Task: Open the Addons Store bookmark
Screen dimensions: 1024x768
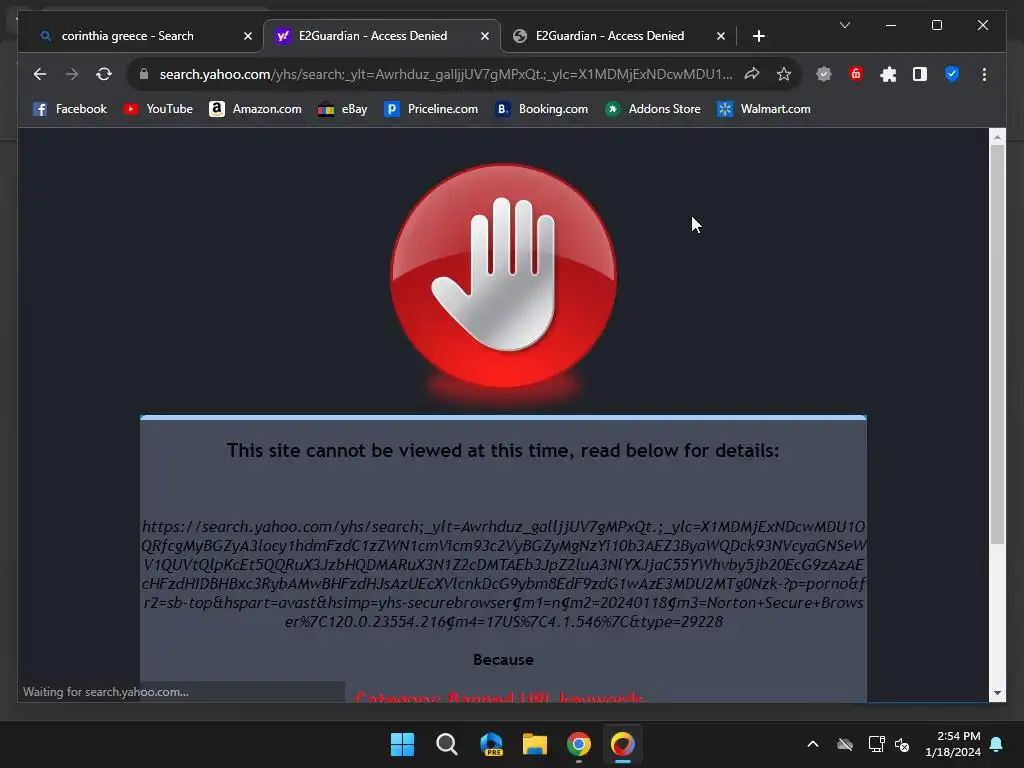Action: (x=653, y=109)
